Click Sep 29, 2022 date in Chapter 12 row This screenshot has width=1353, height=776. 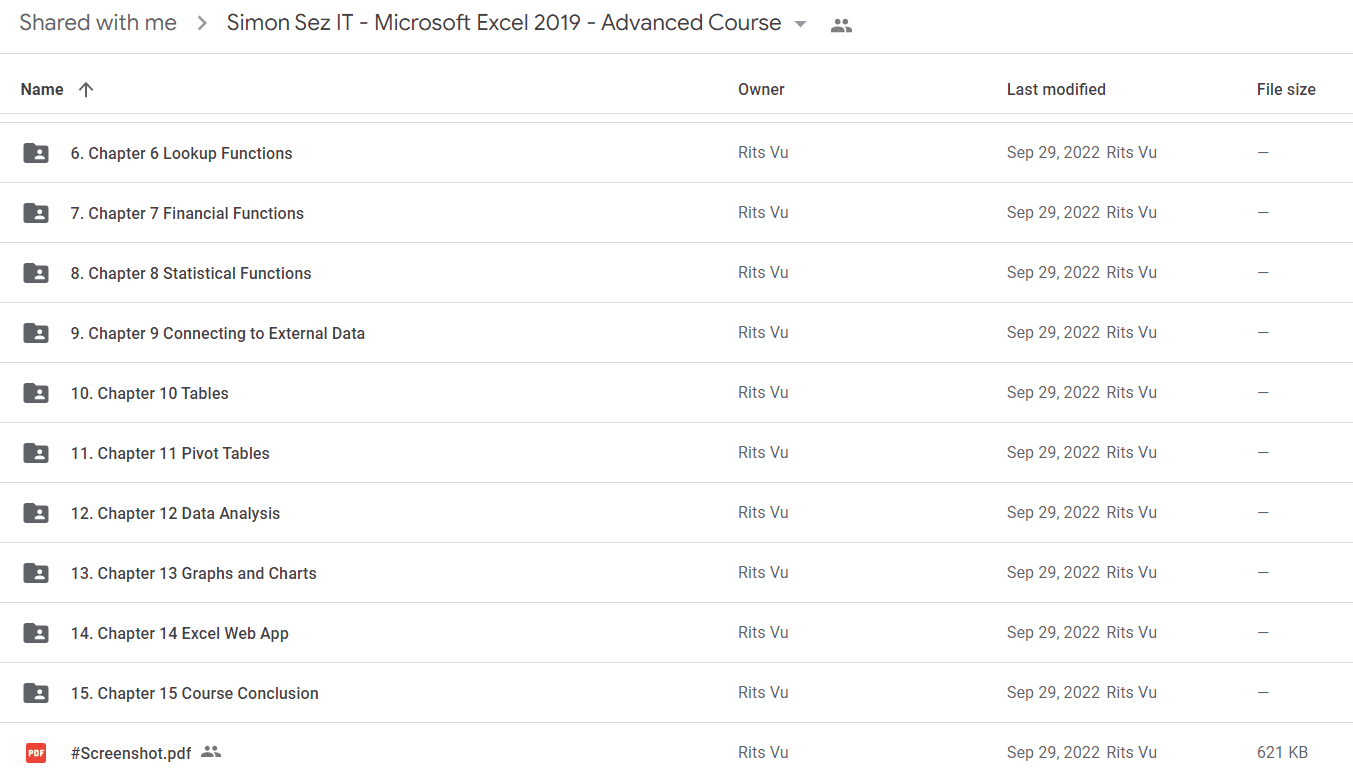(x=1053, y=513)
